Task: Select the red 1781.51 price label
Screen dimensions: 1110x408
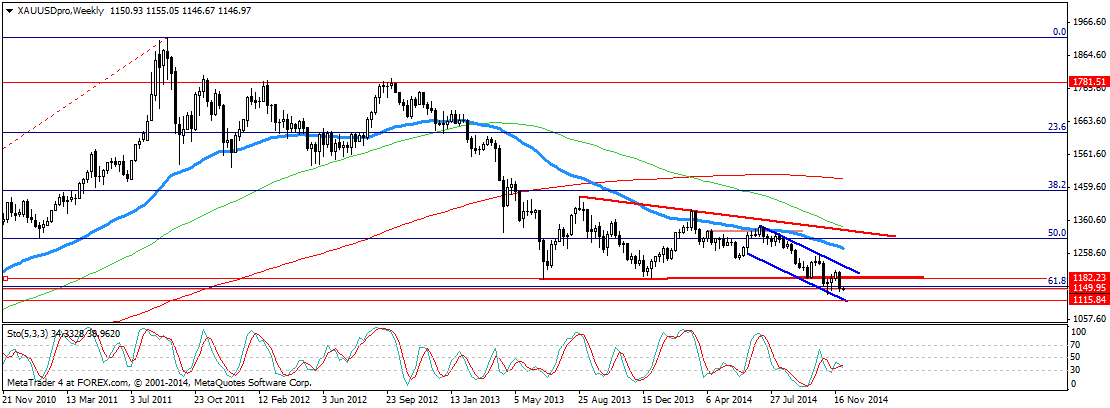Action: coord(1087,82)
